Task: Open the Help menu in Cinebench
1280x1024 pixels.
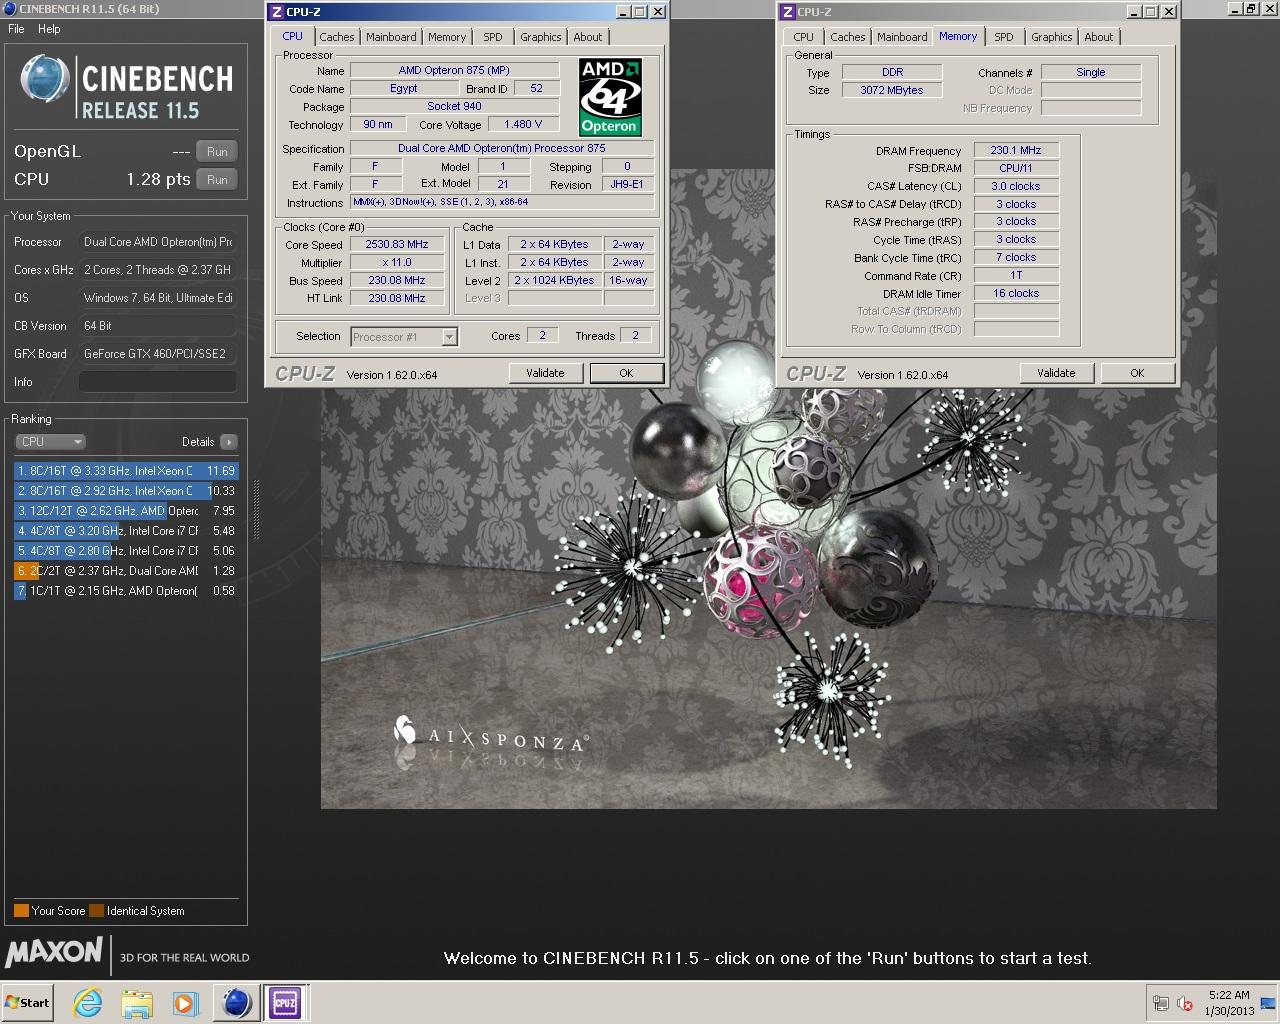Action: pos(49,29)
